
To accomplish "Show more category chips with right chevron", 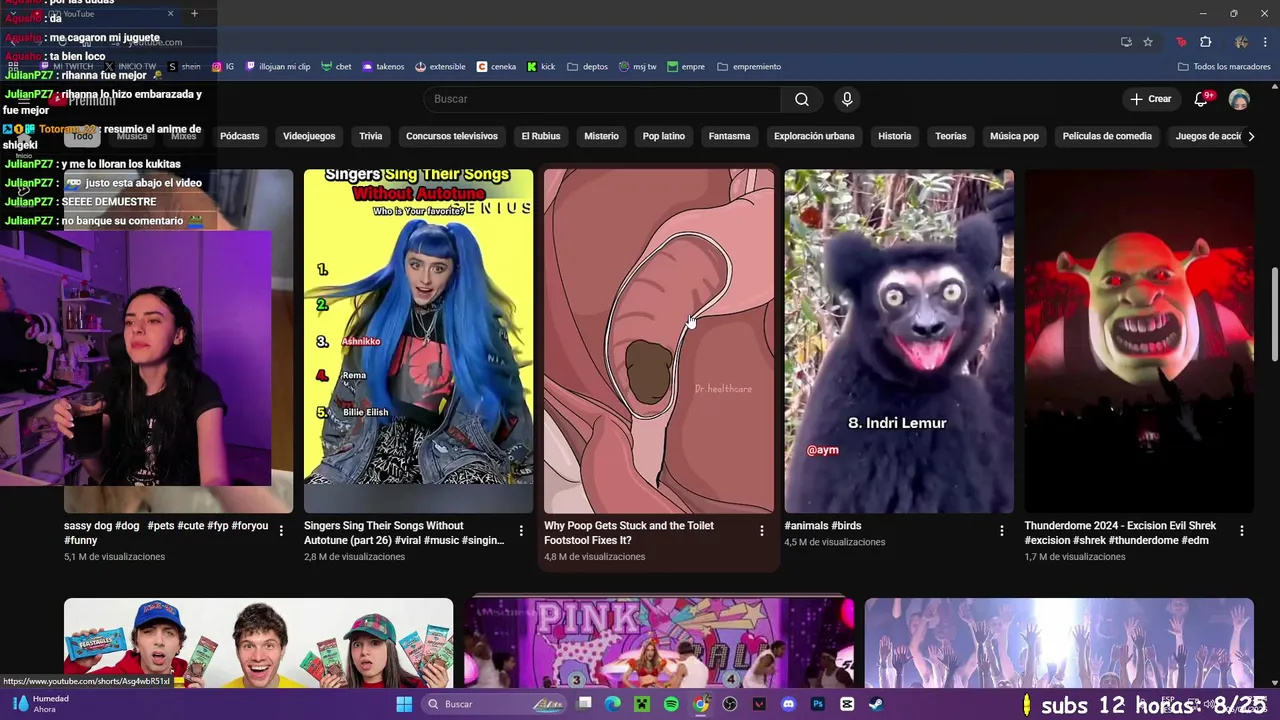I will click(x=1251, y=136).
